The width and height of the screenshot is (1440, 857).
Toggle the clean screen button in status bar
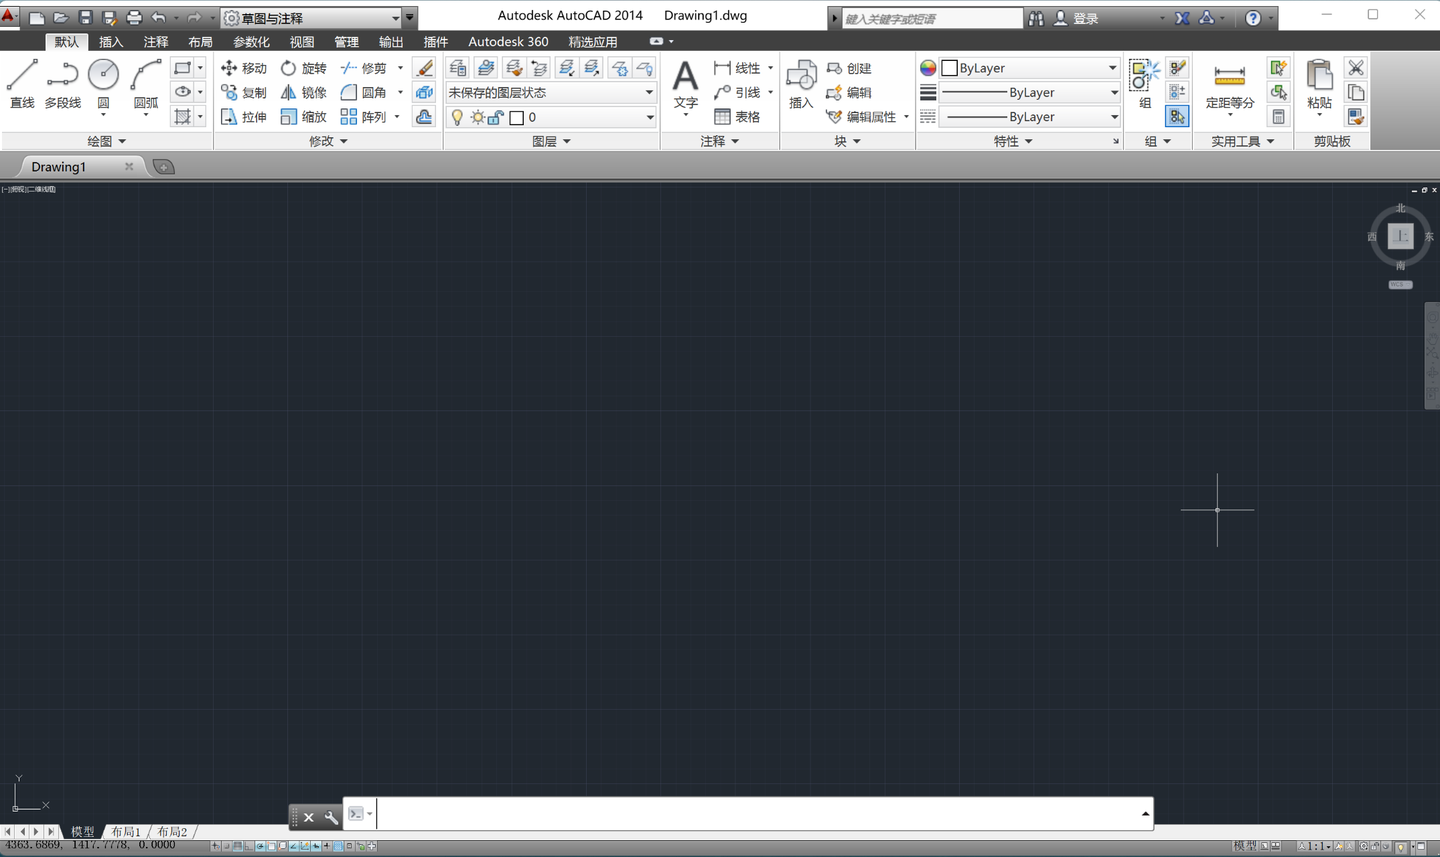pyautogui.click(x=1421, y=847)
